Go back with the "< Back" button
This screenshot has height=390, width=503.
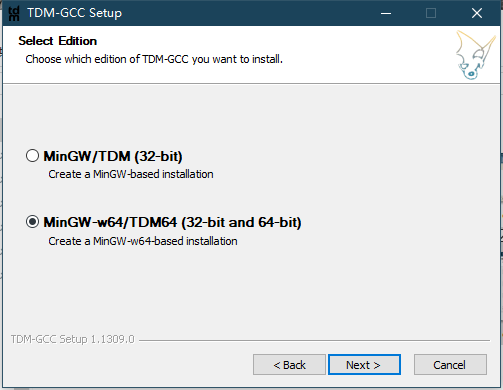point(289,365)
